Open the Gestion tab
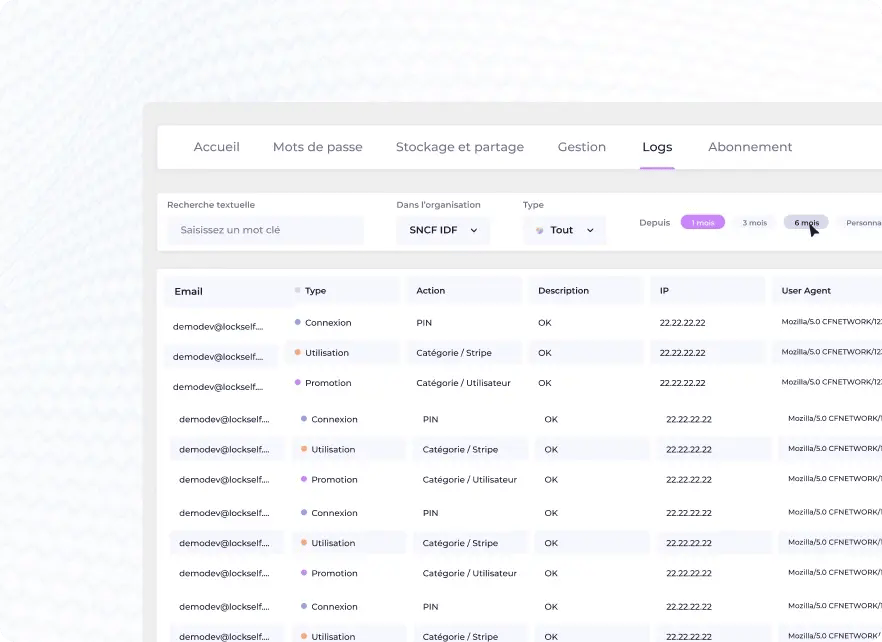 [x=581, y=147]
